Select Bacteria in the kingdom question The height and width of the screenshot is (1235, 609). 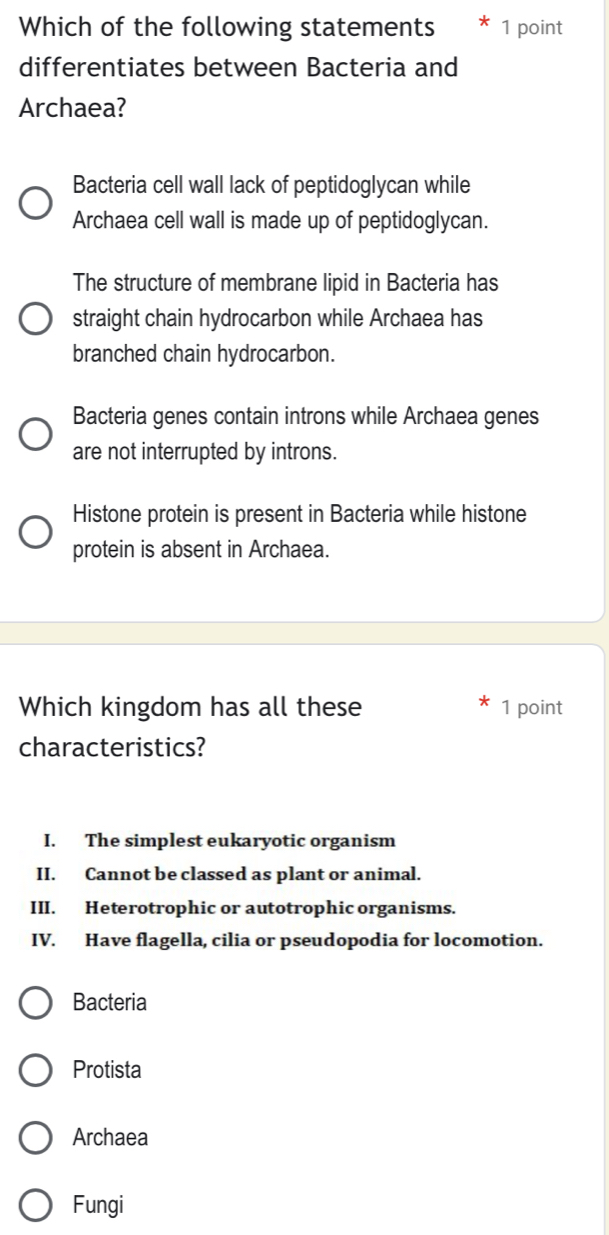tap(36, 1003)
